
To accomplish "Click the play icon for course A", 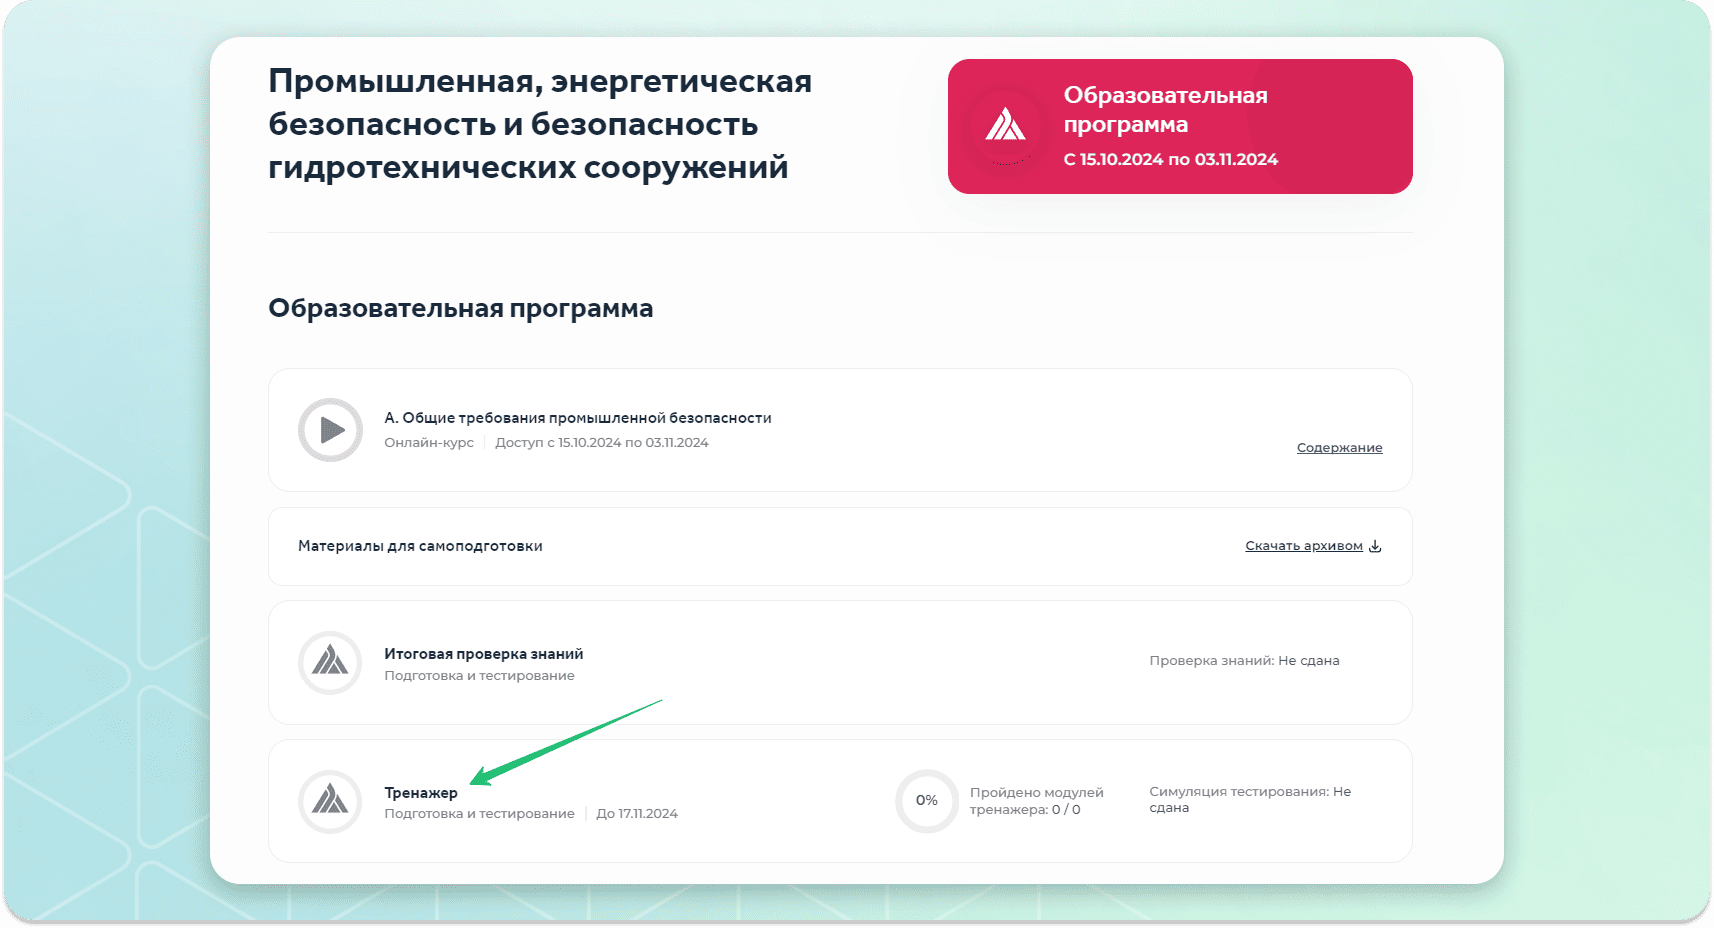I will click(330, 430).
